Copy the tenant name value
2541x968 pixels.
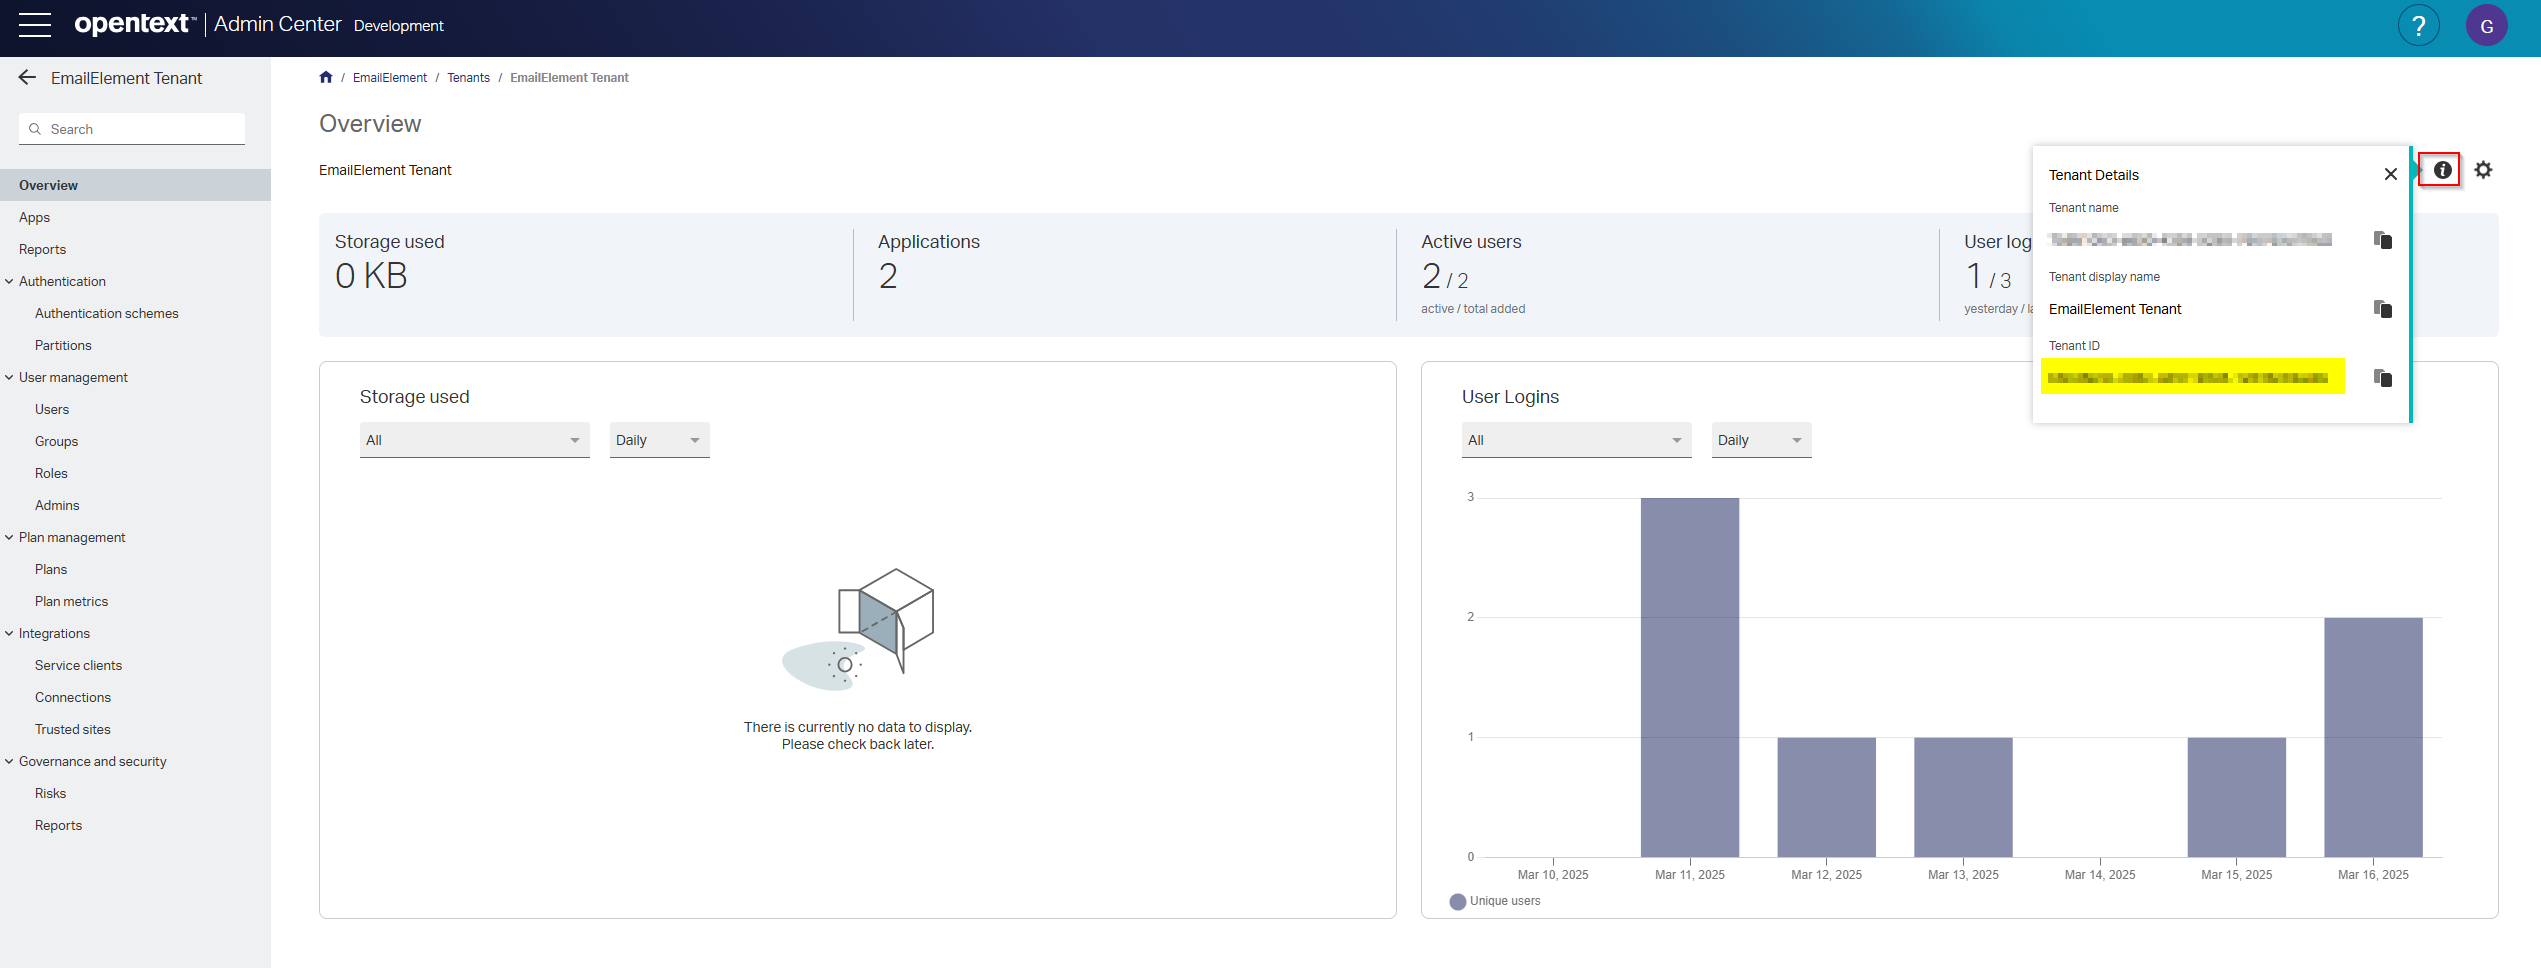(x=2383, y=240)
